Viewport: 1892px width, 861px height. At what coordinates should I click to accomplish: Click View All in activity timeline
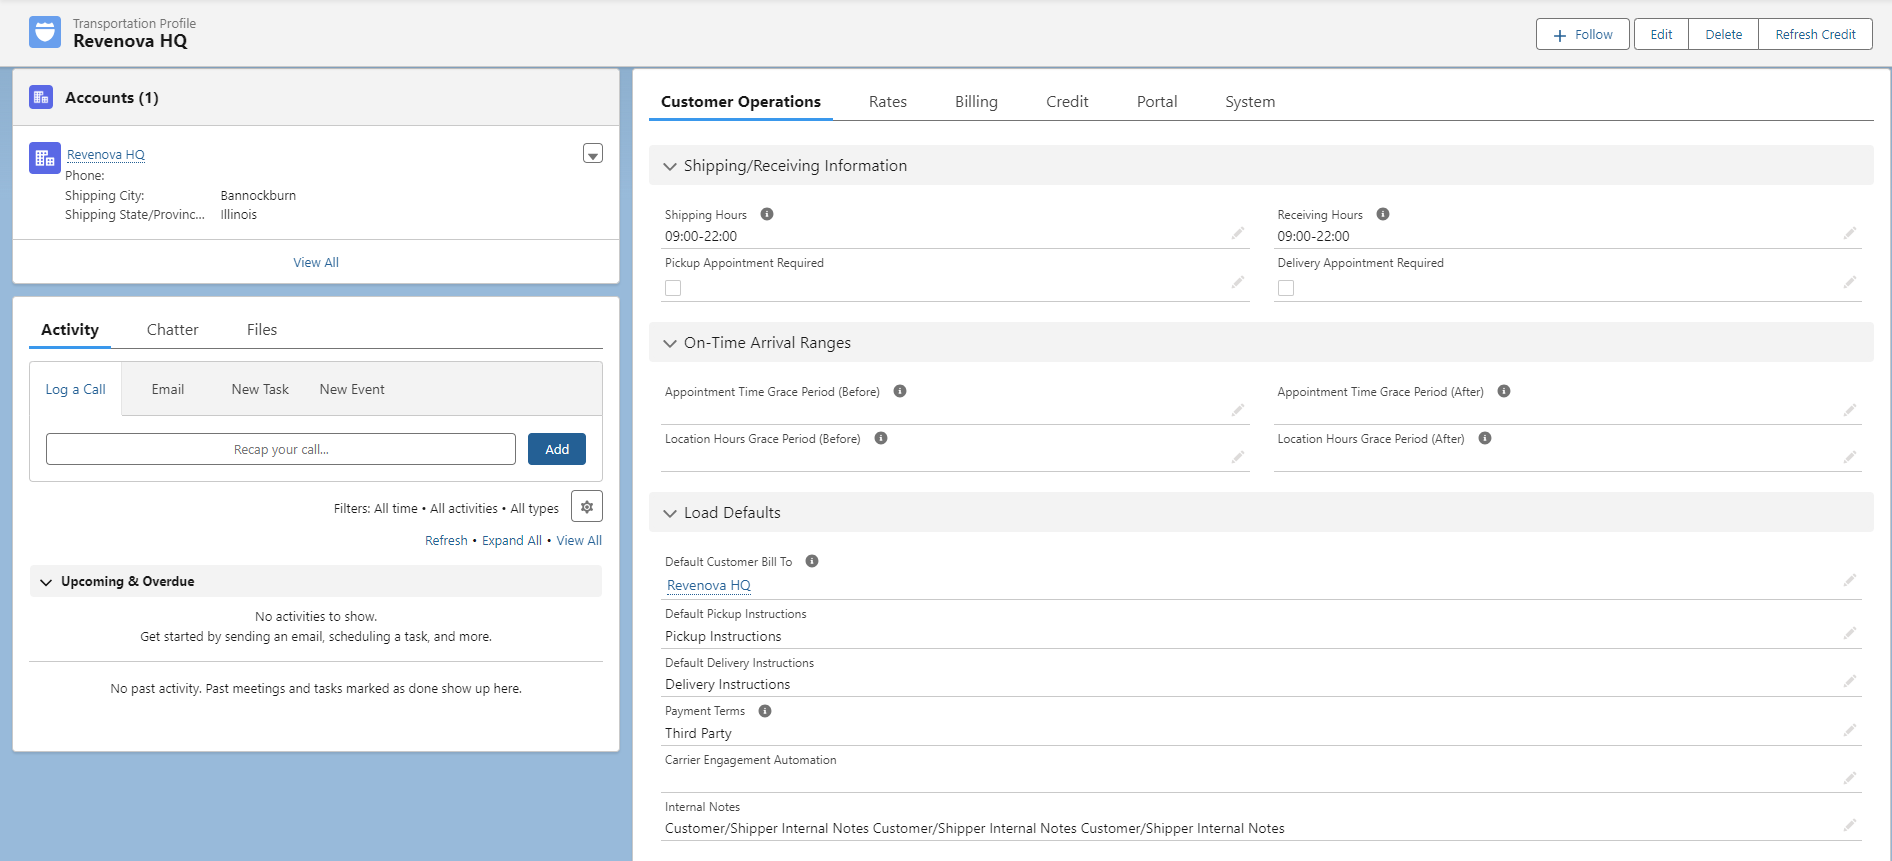(x=579, y=540)
